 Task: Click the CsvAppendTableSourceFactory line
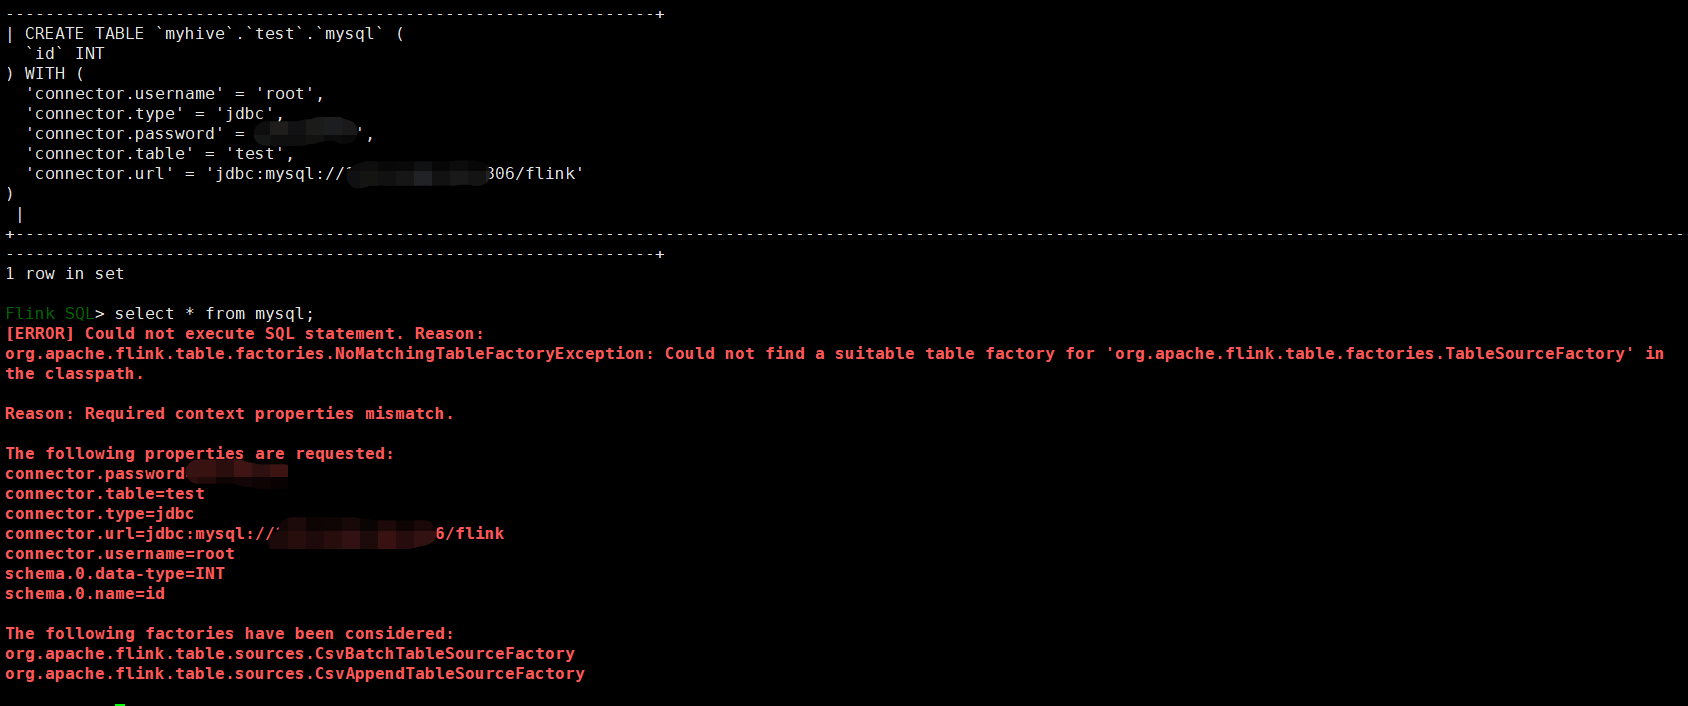tap(295, 674)
